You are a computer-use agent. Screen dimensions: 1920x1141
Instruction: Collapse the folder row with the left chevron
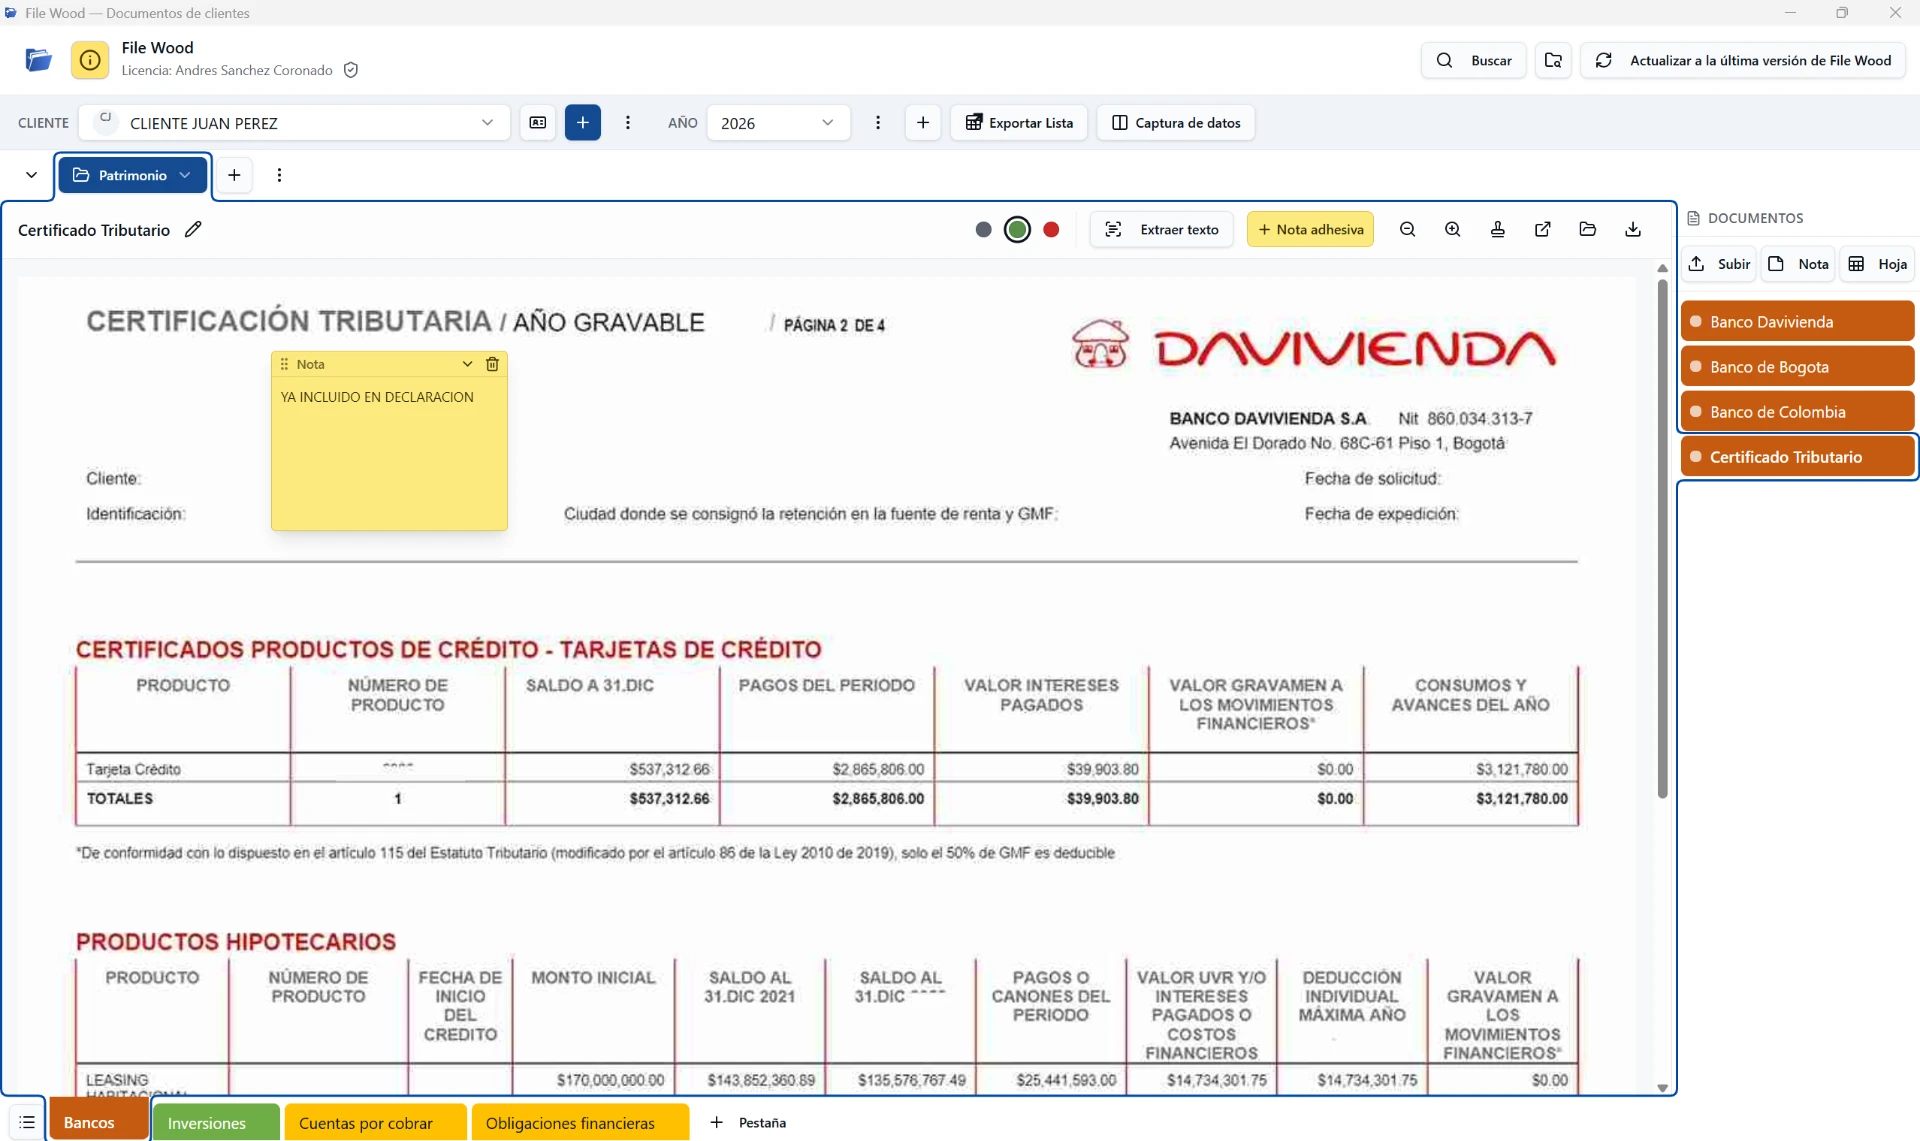[x=31, y=175]
